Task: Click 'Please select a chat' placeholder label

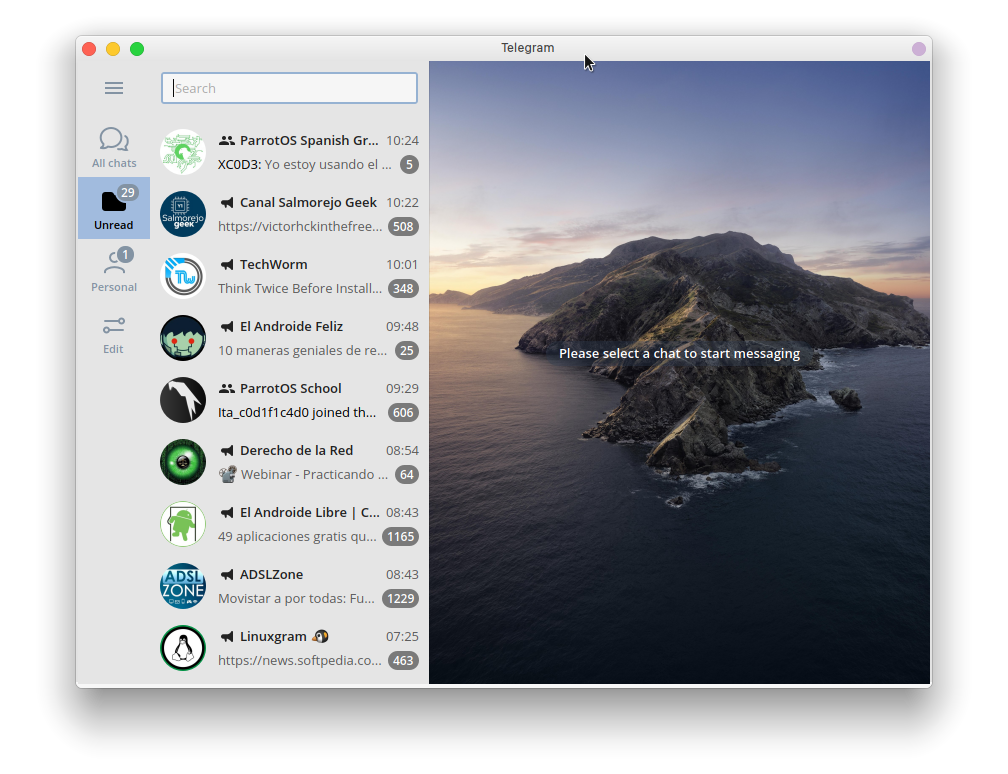Action: (x=680, y=354)
